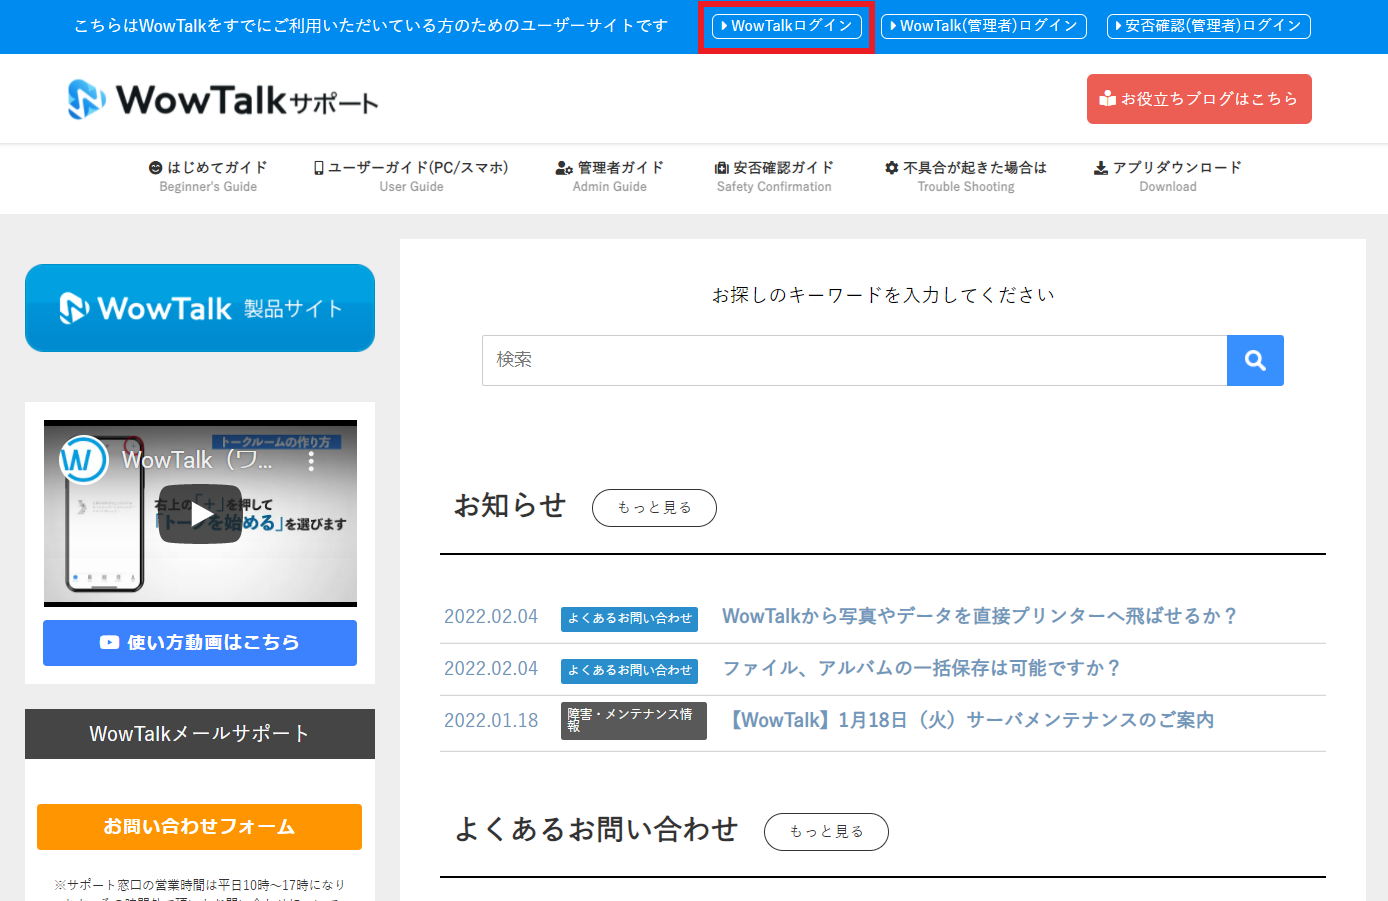Click inside the 検索 search field
The height and width of the screenshot is (901, 1388).
850,360
